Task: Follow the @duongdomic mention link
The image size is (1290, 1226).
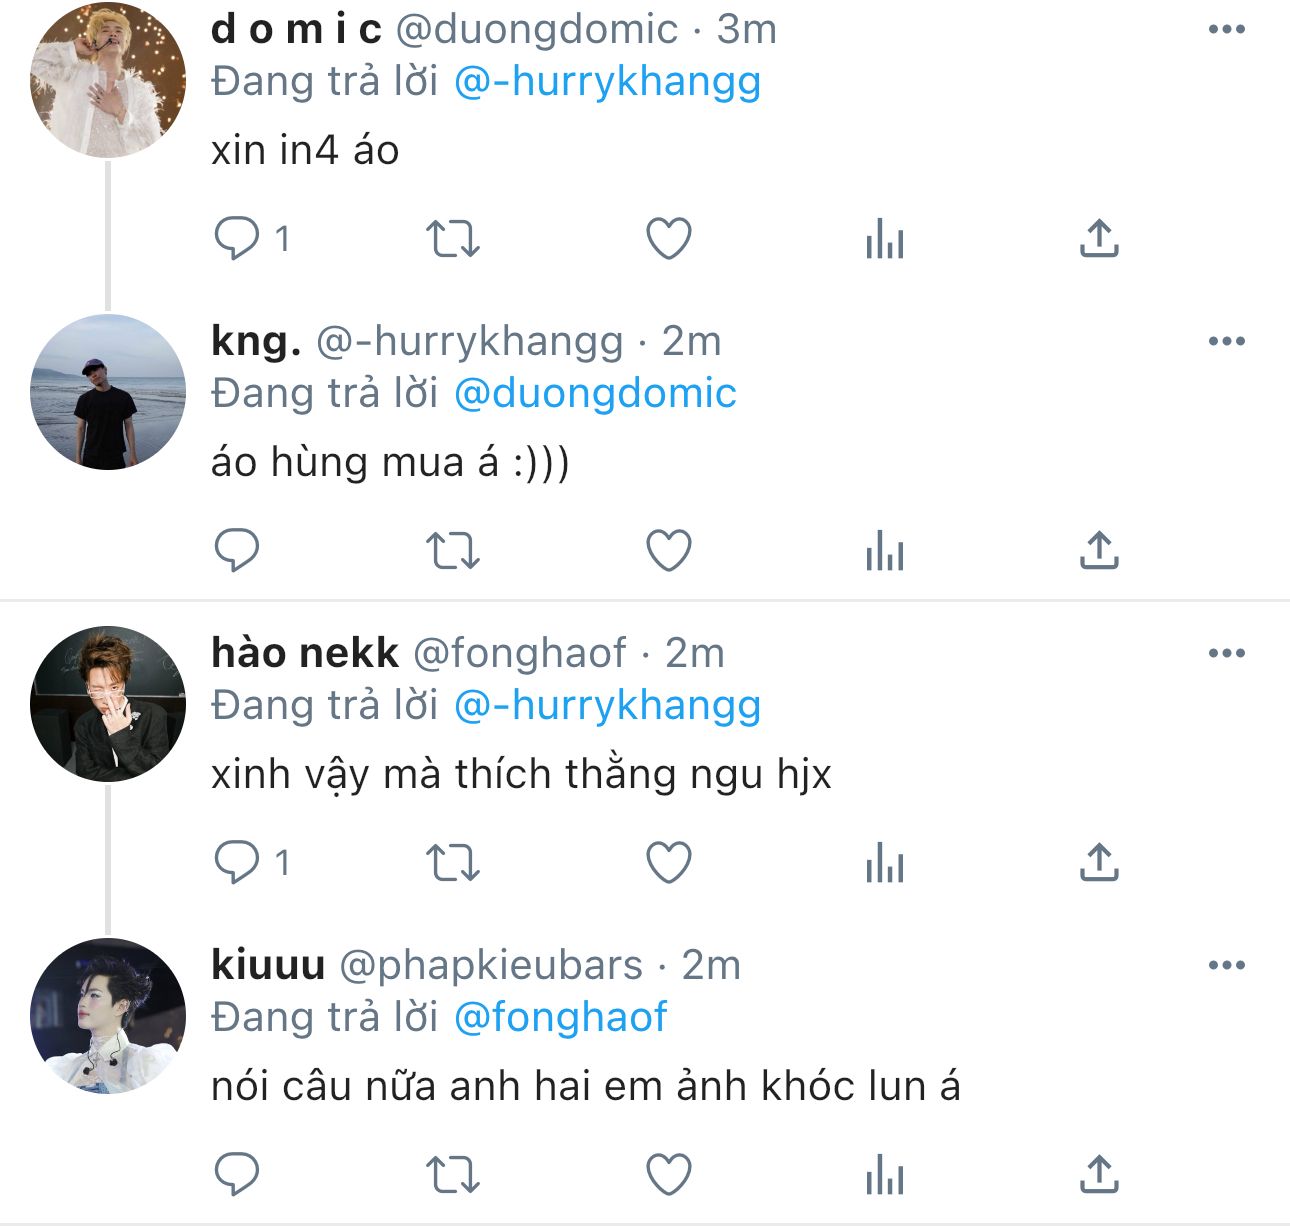Action: pos(595,394)
